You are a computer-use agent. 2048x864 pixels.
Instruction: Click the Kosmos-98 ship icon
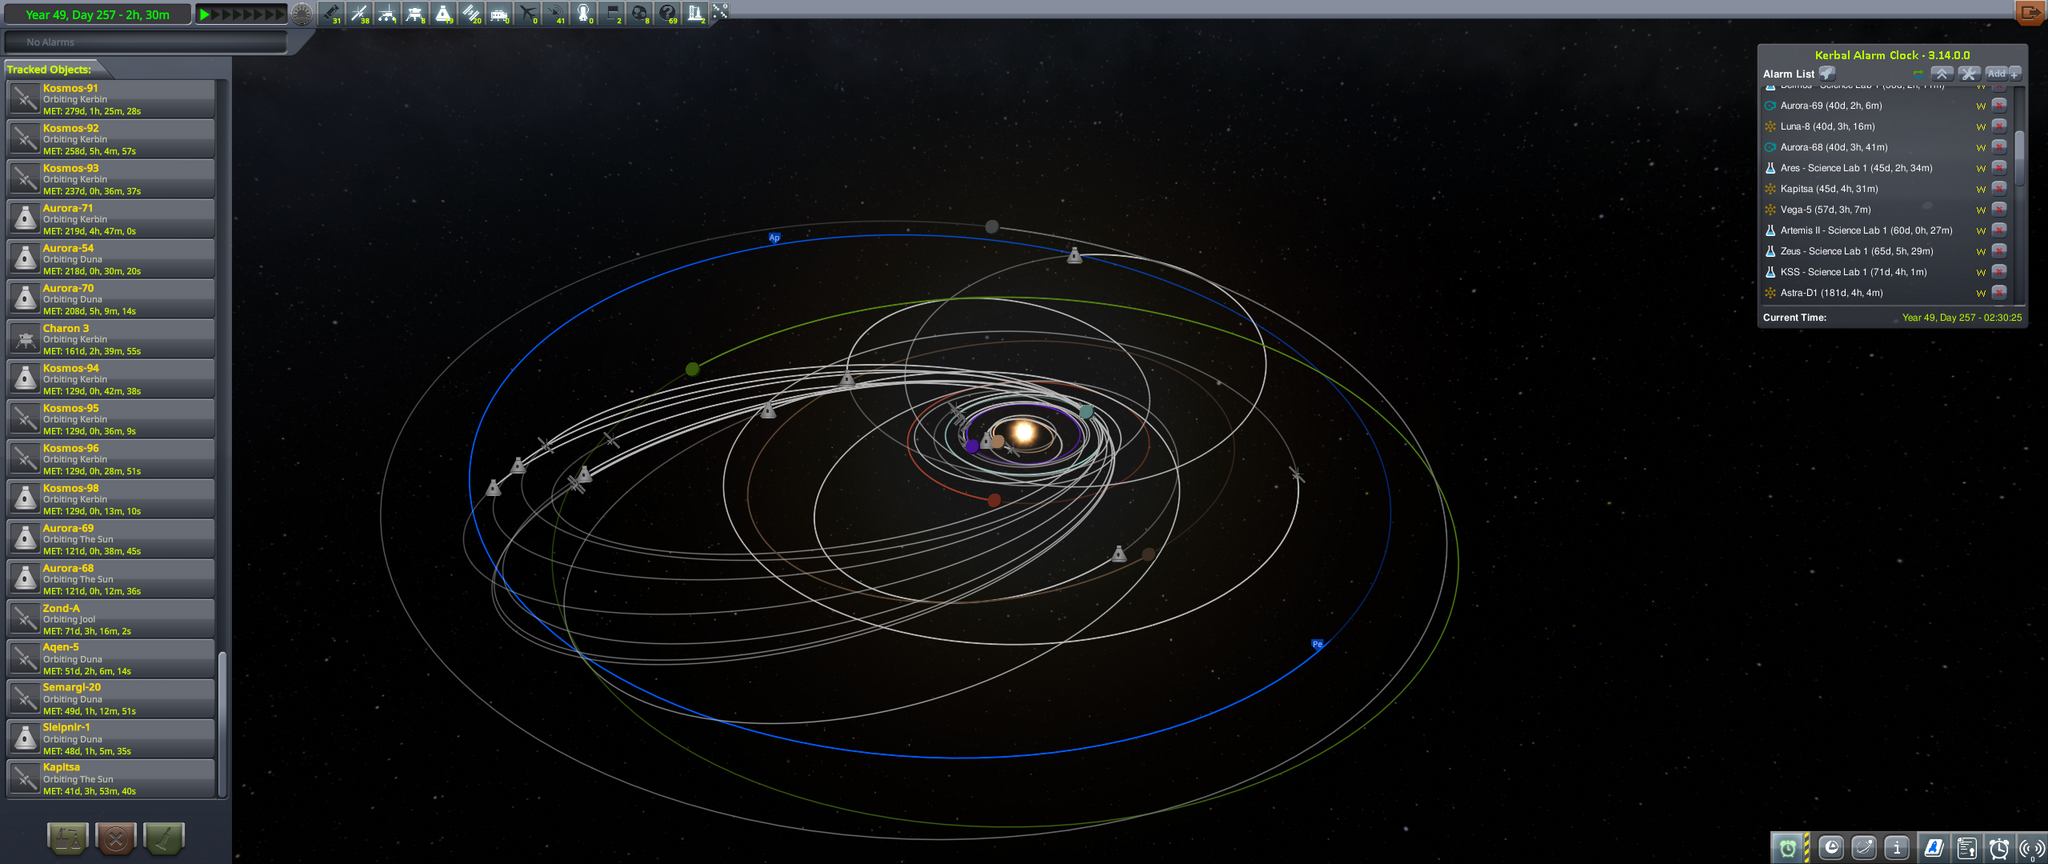(25, 499)
